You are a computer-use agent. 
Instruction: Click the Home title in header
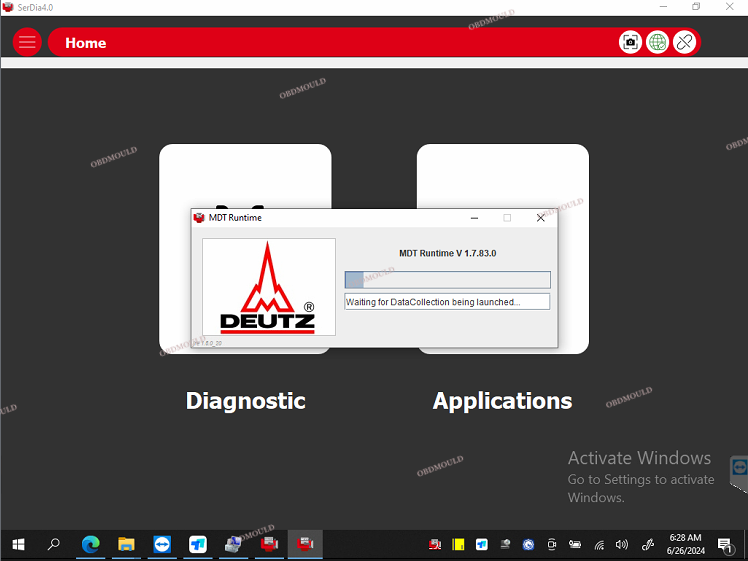point(86,43)
